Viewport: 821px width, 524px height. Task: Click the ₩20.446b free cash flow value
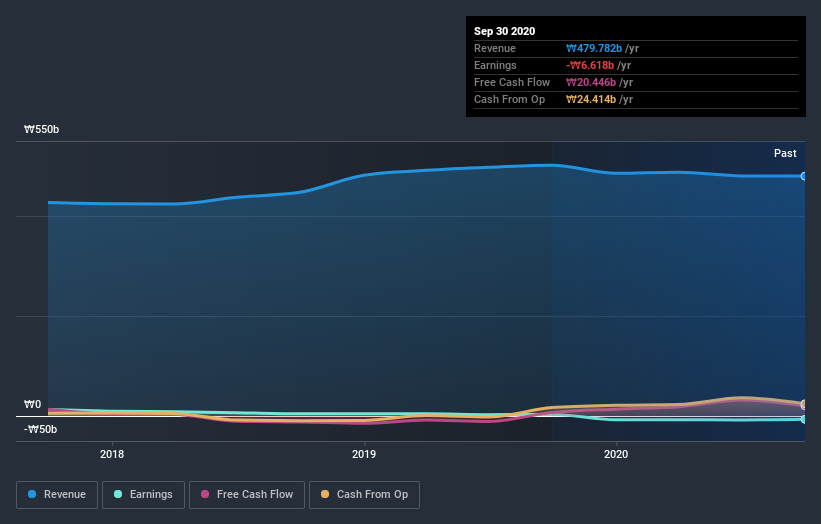[x=591, y=82]
